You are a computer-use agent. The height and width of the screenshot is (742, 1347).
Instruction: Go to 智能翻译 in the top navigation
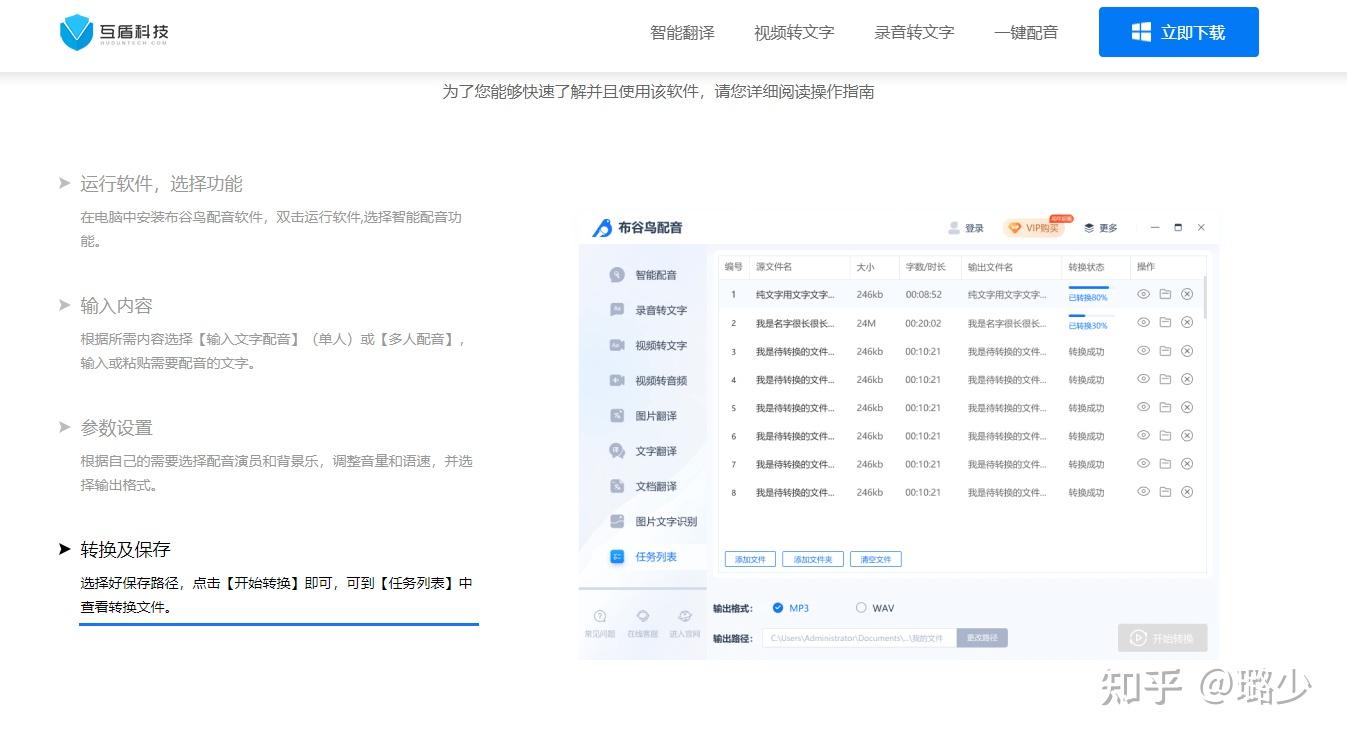tap(682, 32)
